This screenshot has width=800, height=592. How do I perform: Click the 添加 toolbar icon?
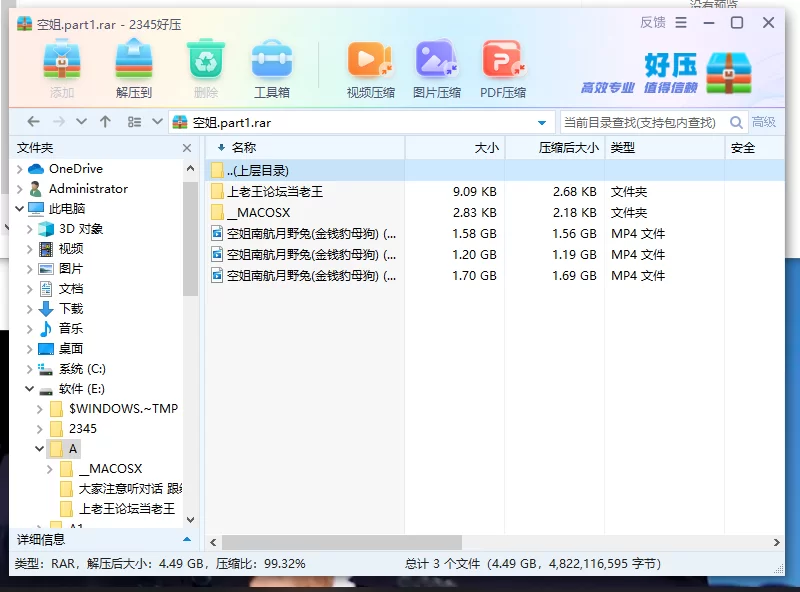(x=62, y=61)
